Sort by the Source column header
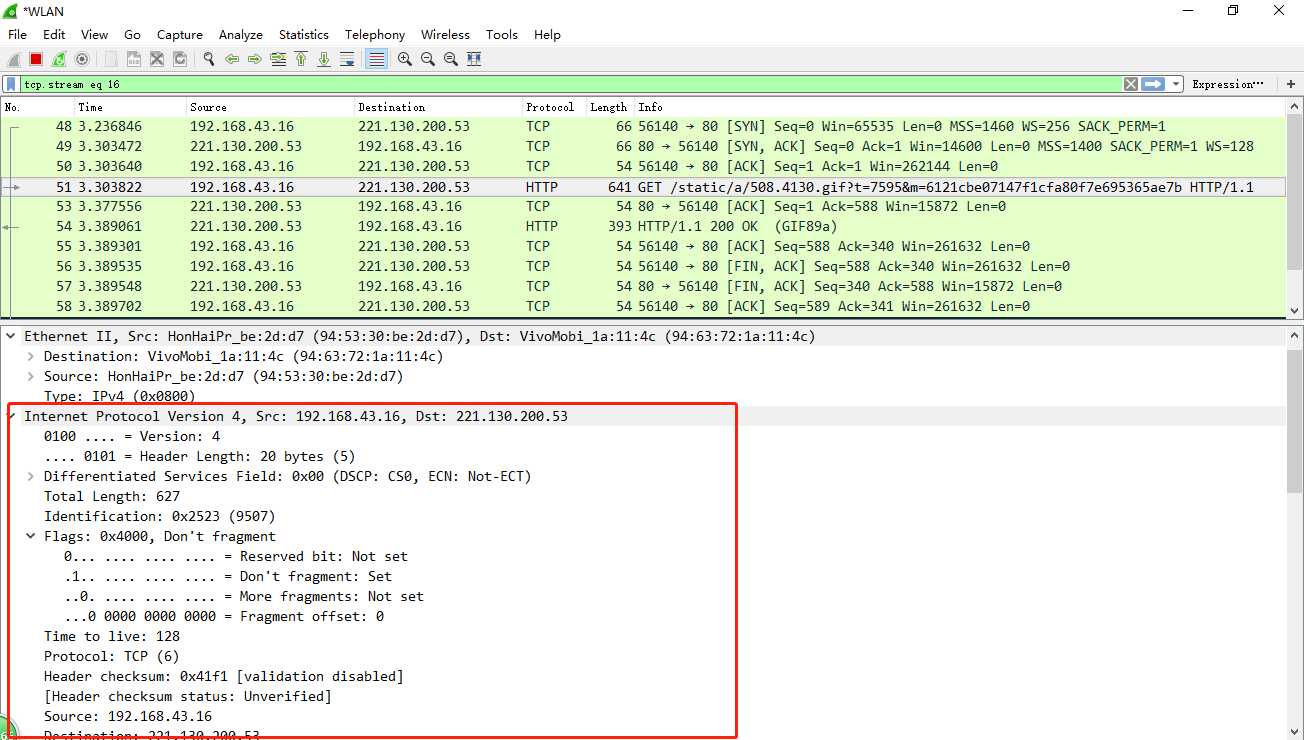 pyautogui.click(x=271, y=107)
